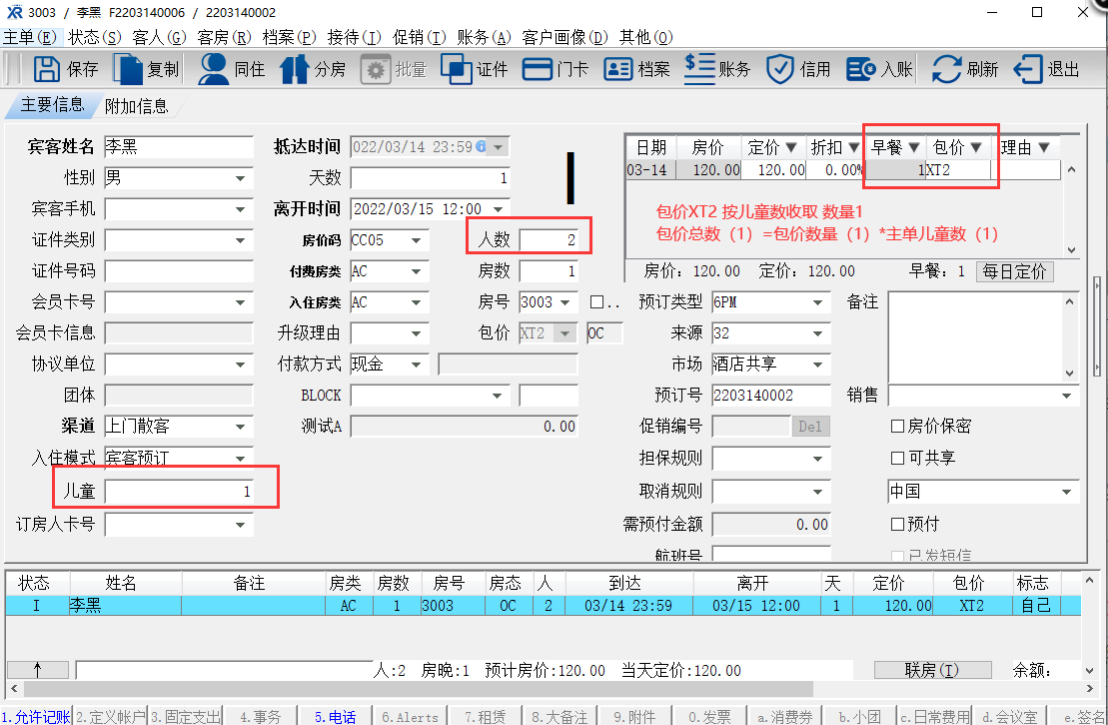Click the 刷新 (Refresh) icon
The width and height of the screenshot is (1108, 725).
965,69
